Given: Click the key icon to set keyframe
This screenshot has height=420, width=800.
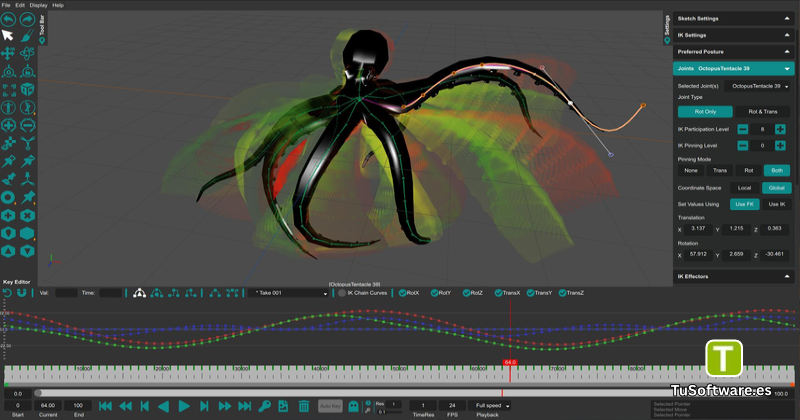Looking at the screenshot, I should click(x=264, y=406).
